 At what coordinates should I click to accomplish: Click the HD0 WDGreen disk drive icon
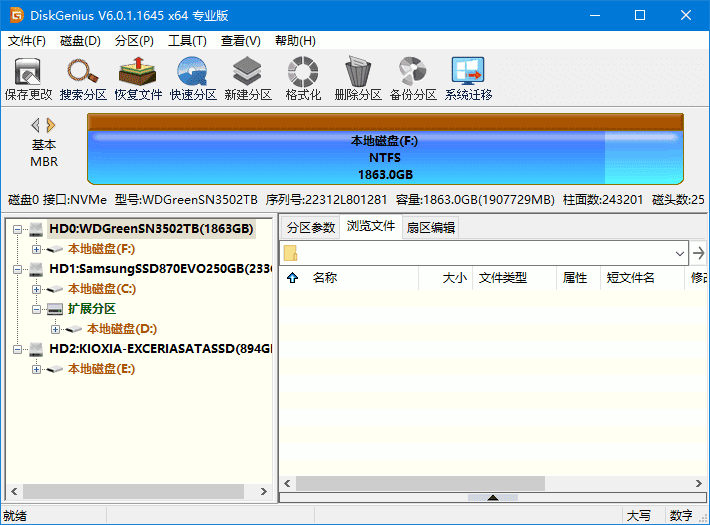point(36,229)
